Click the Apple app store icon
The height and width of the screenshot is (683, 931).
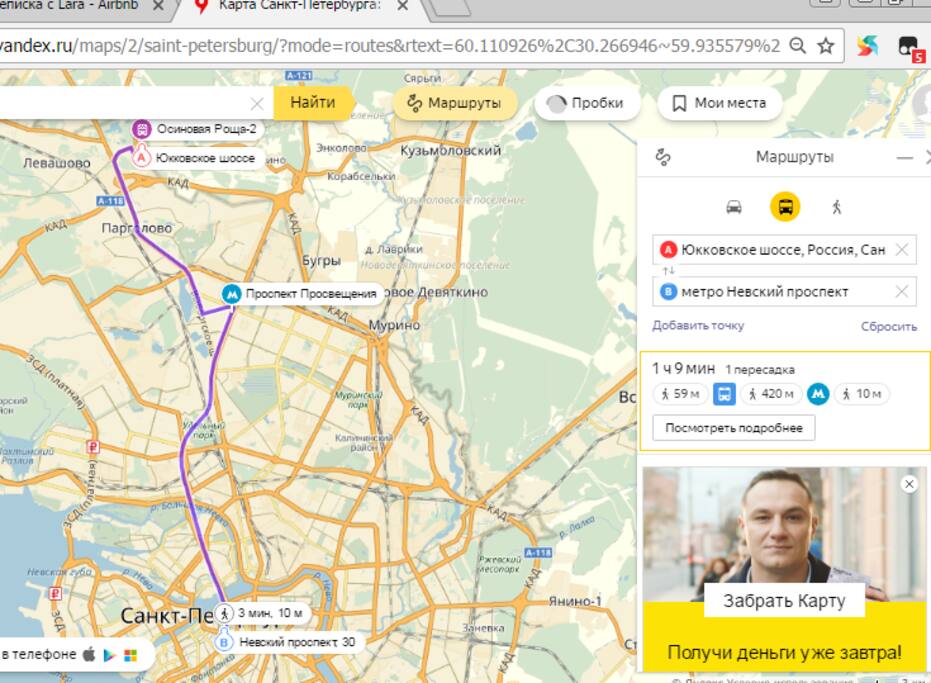point(89,654)
